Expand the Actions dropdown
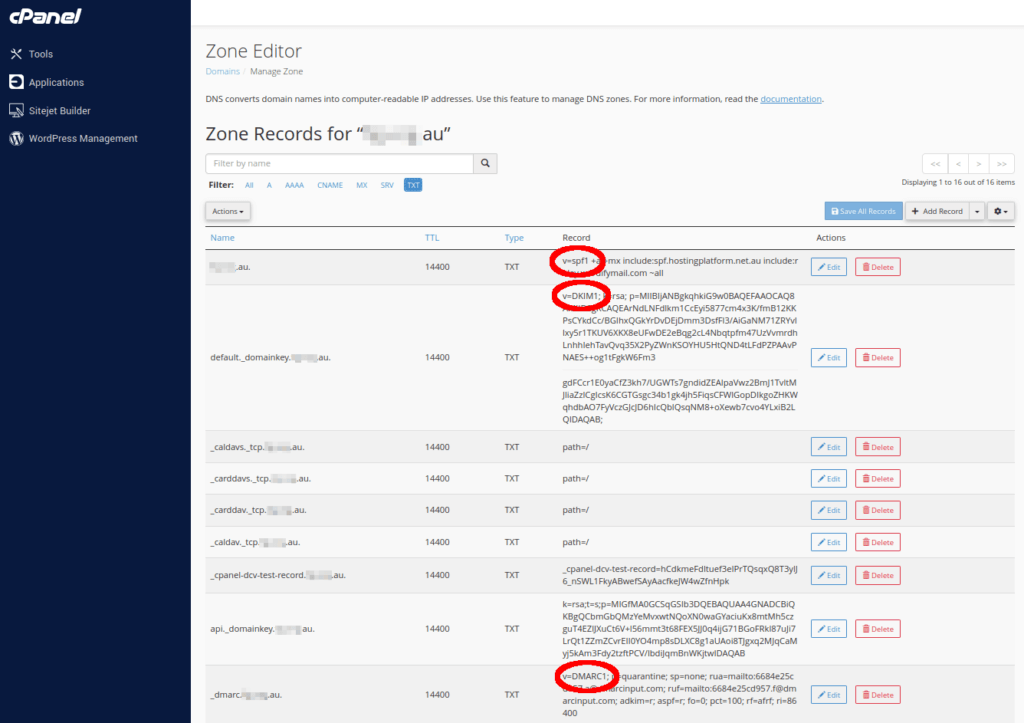This screenshot has width=1024, height=723. point(228,211)
